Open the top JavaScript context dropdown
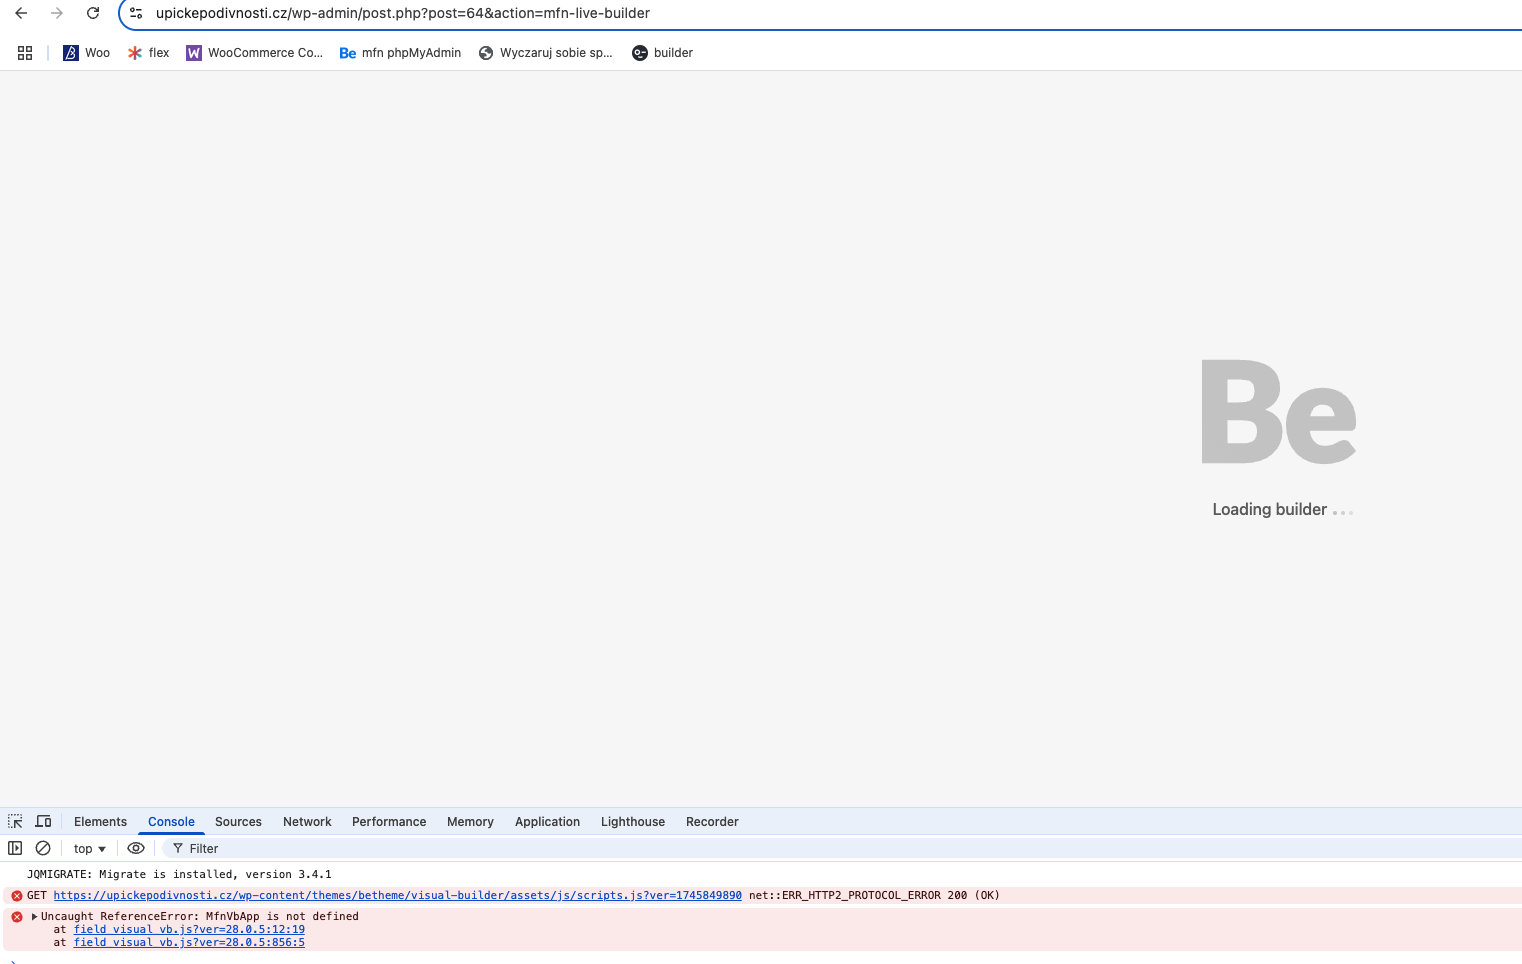This screenshot has width=1522, height=964. coord(90,848)
